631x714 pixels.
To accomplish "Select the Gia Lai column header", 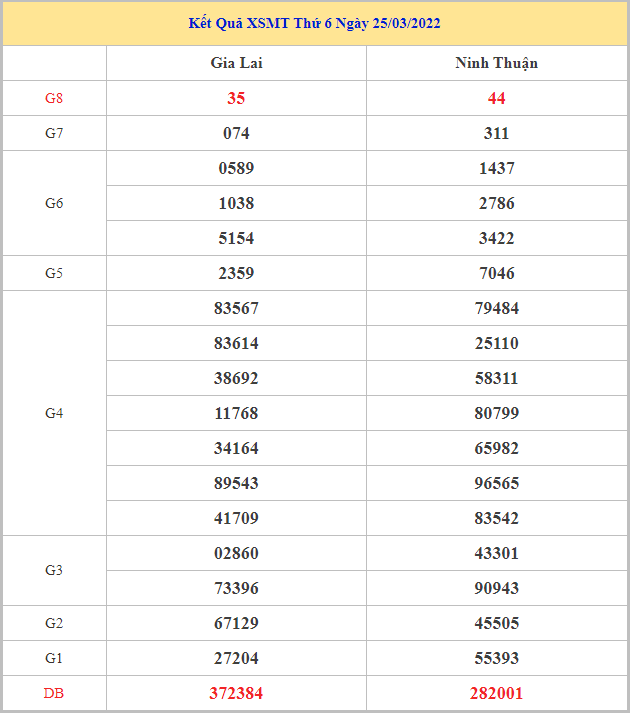I will click(237, 63).
